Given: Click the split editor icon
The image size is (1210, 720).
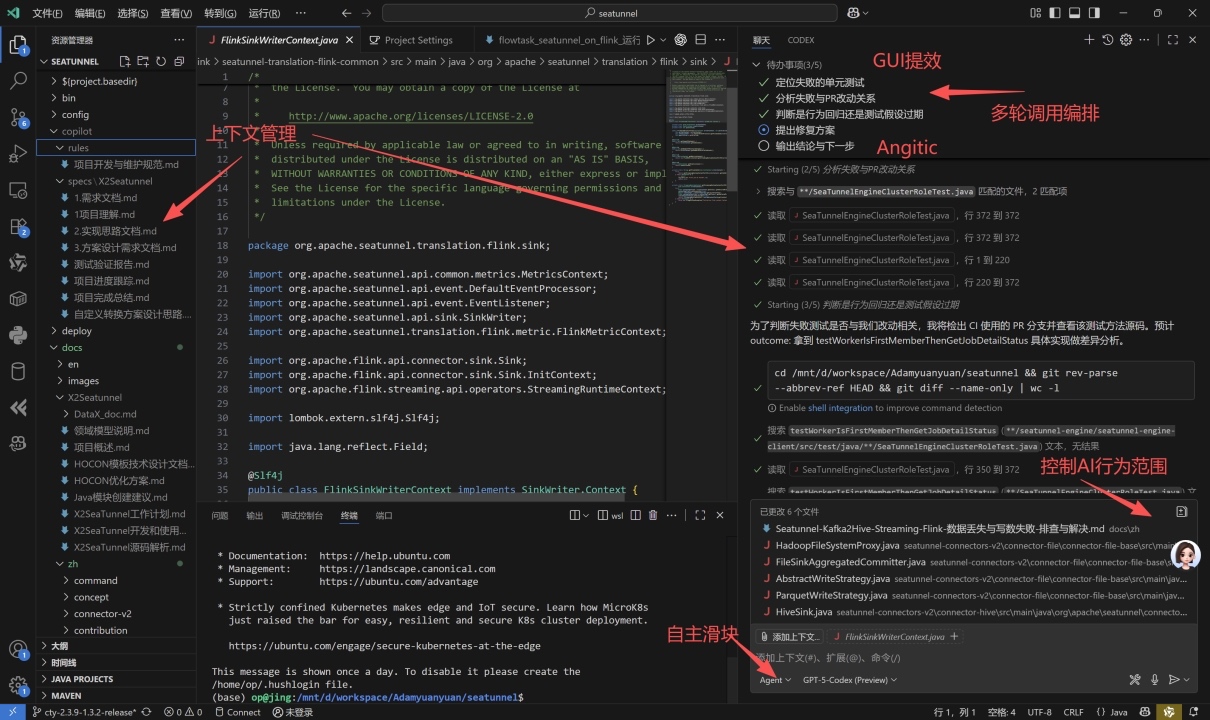Looking at the screenshot, I should [x=699, y=40].
